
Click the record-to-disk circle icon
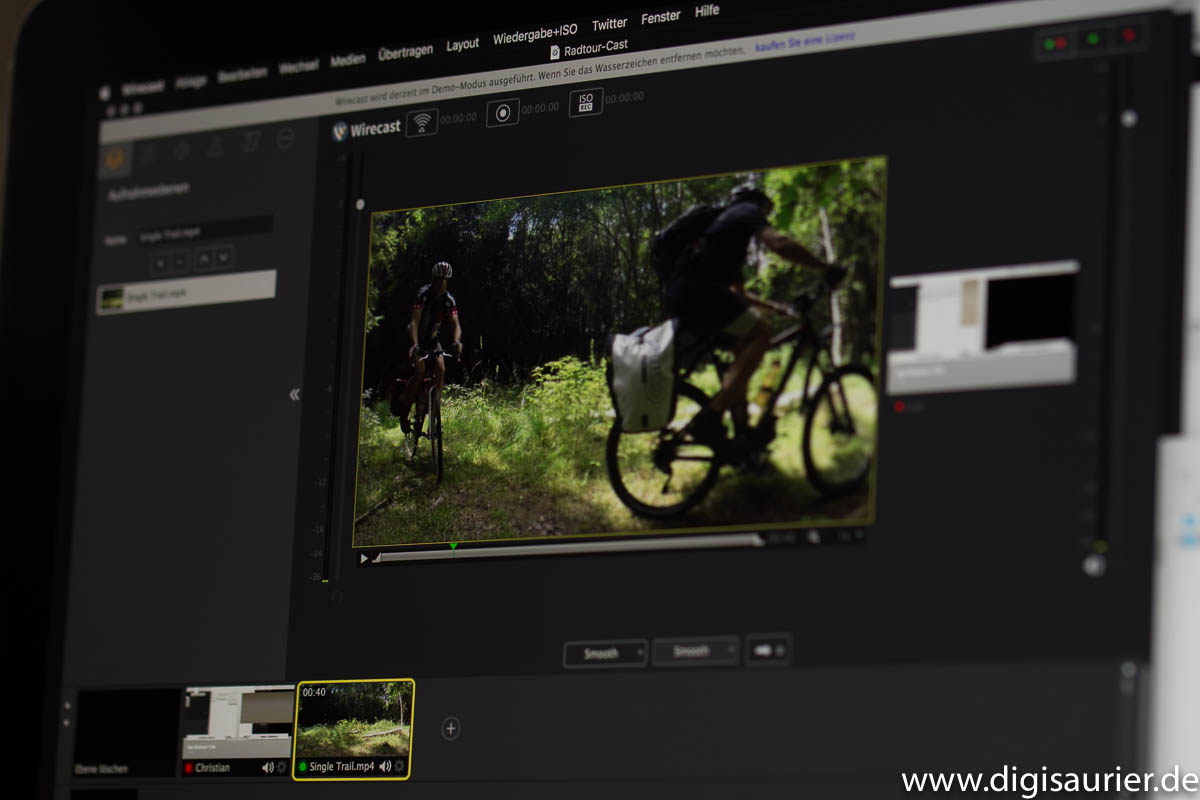(503, 112)
